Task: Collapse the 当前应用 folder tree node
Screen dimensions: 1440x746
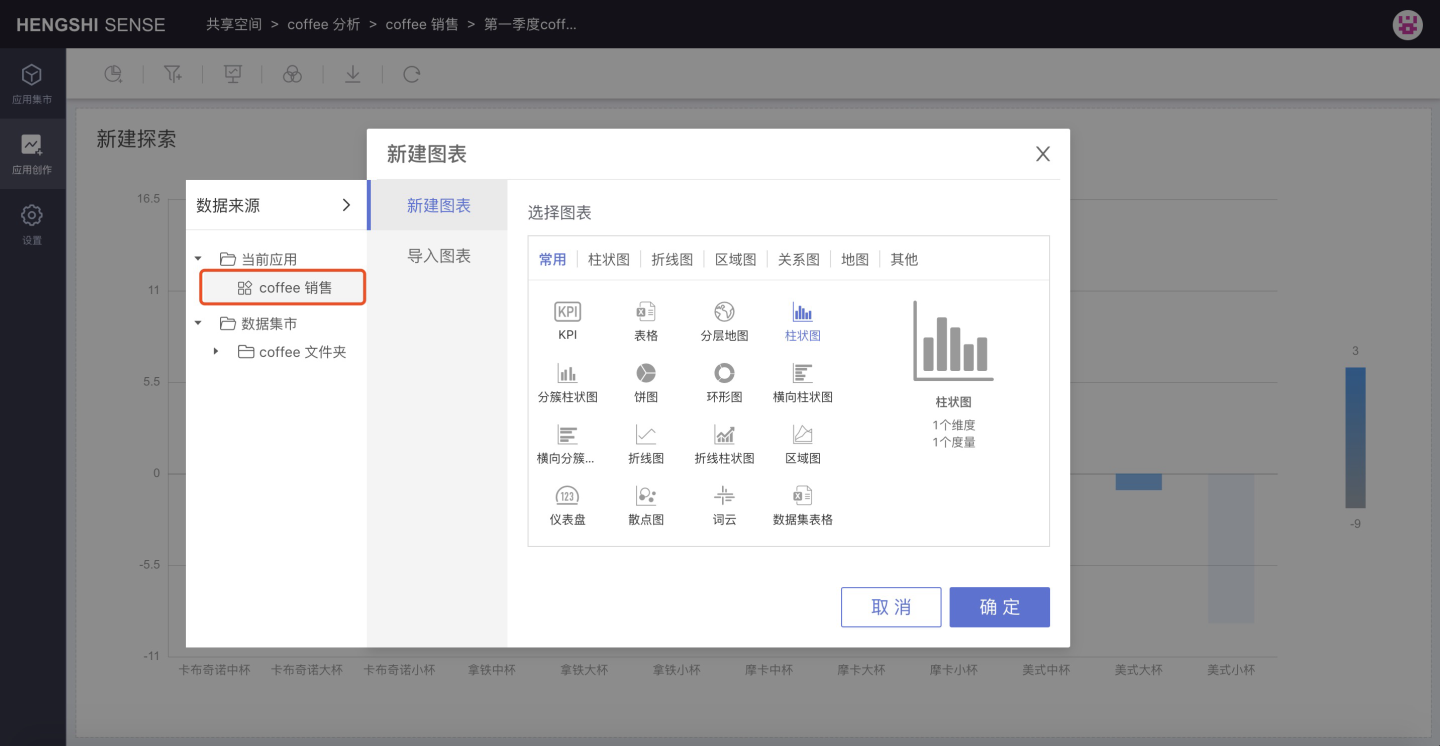Action: click(x=198, y=259)
